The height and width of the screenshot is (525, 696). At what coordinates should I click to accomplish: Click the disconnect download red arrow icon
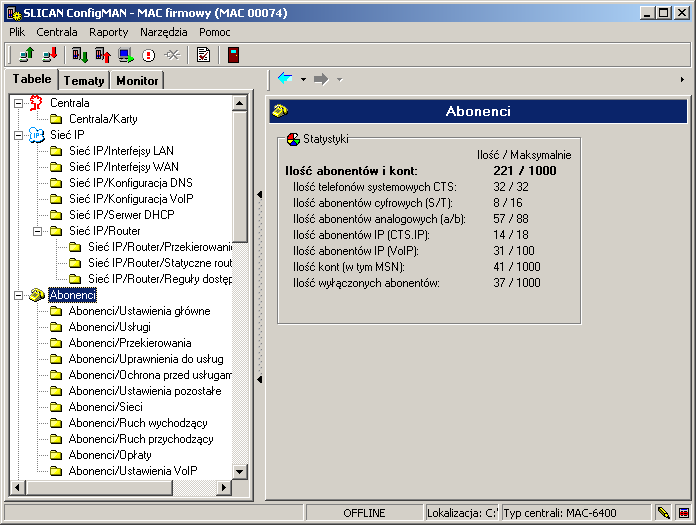coord(50,55)
